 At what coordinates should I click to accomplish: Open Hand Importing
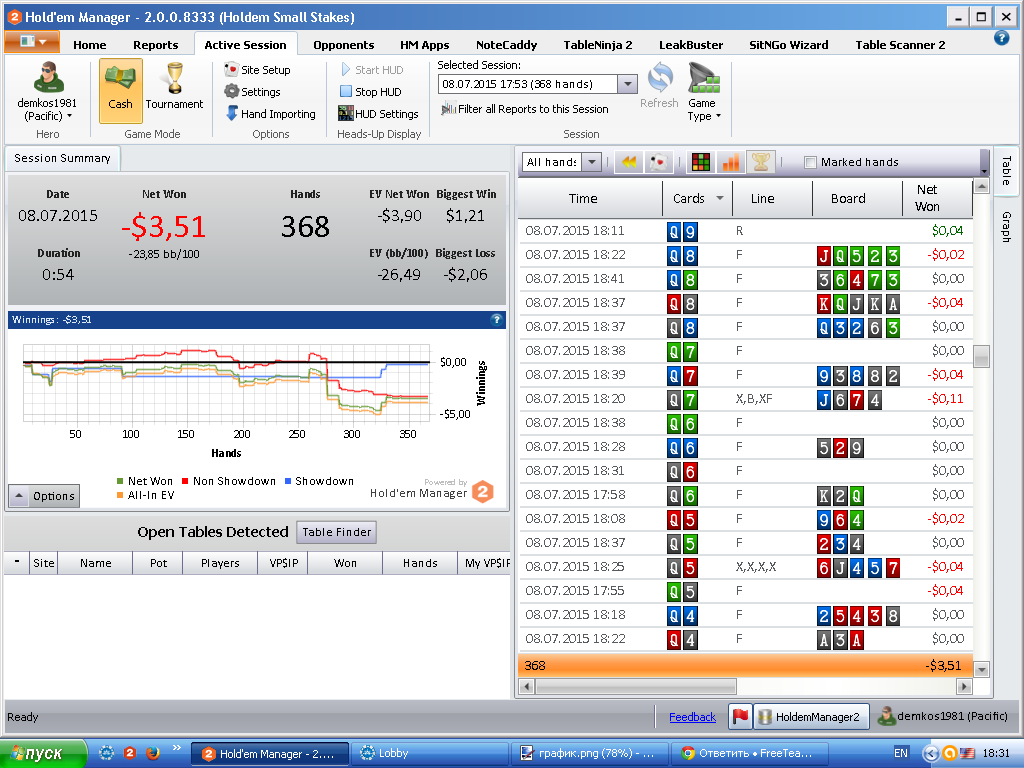click(x=270, y=114)
